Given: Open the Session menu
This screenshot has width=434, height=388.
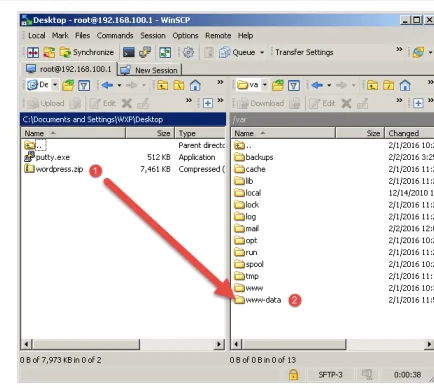Looking at the screenshot, I should tap(153, 35).
